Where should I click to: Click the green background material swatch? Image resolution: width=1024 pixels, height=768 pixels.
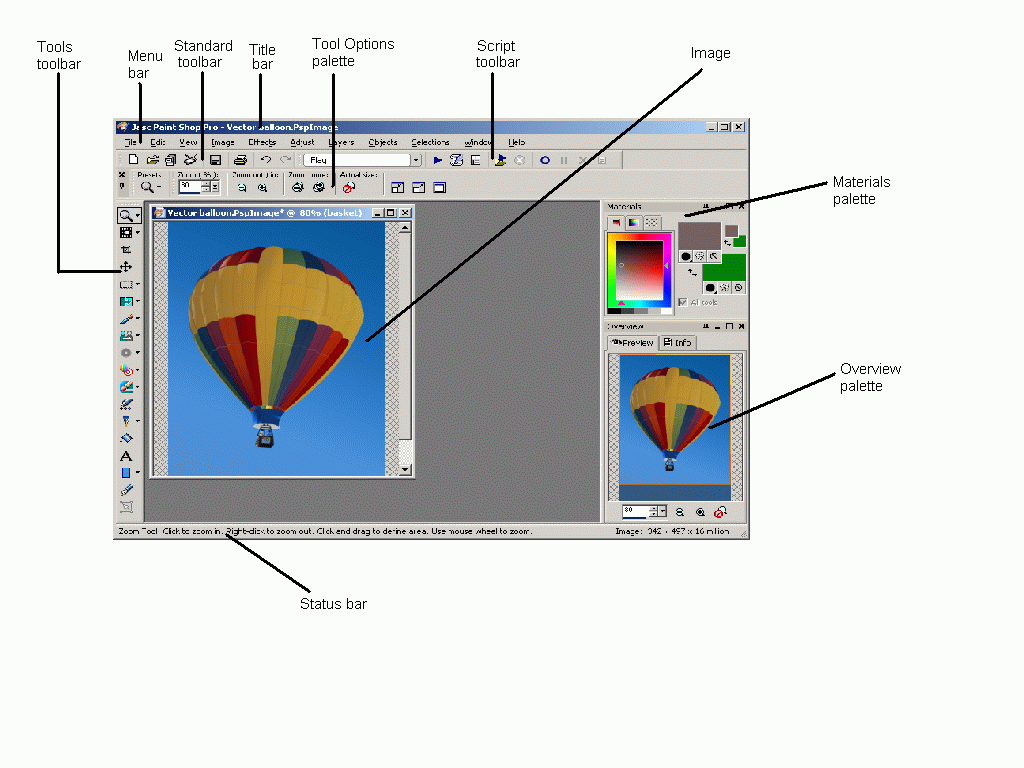point(724,268)
